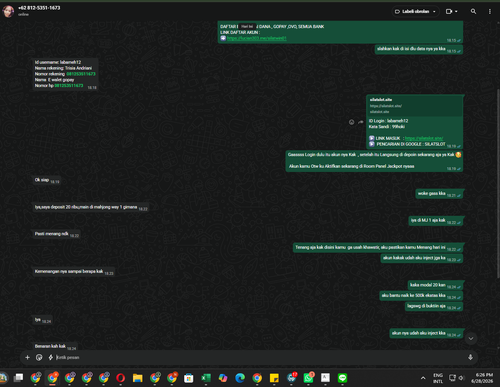Image resolution: width=500 pixels, height=387 pixels.
Task: Open the LINK DAFTAR AKUN hyperlink
Action: 257,38
